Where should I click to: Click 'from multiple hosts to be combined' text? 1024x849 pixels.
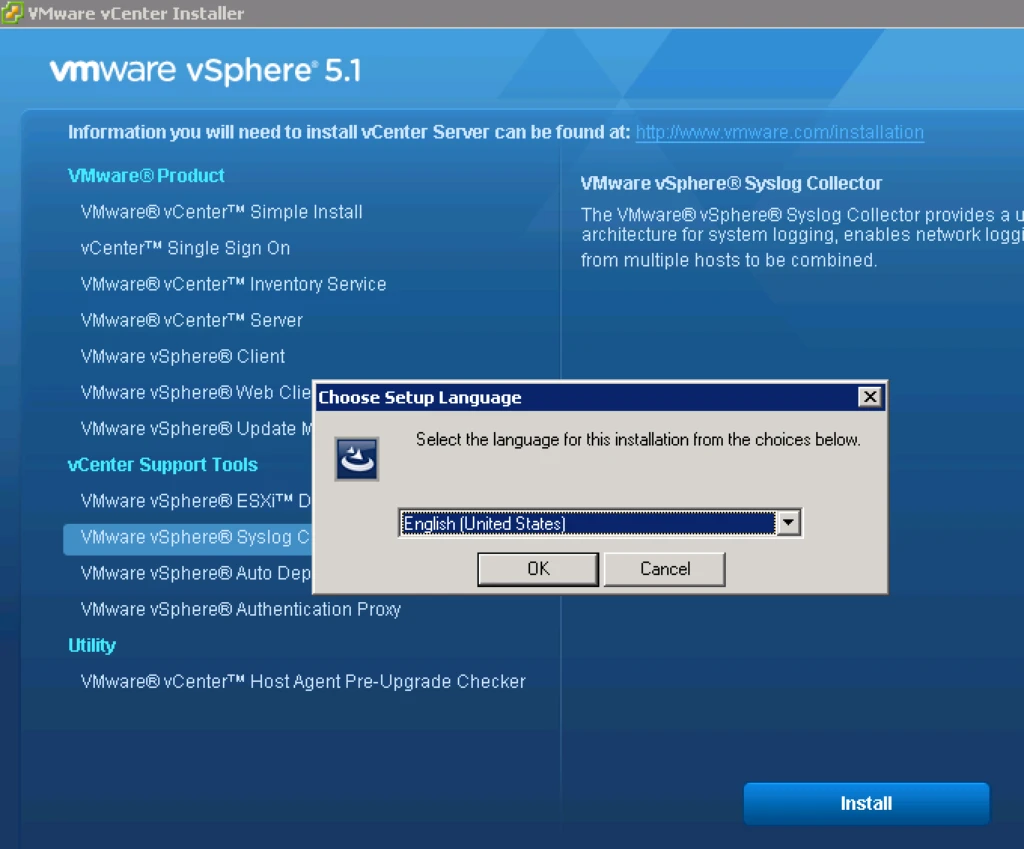click(x=729, y=260)
